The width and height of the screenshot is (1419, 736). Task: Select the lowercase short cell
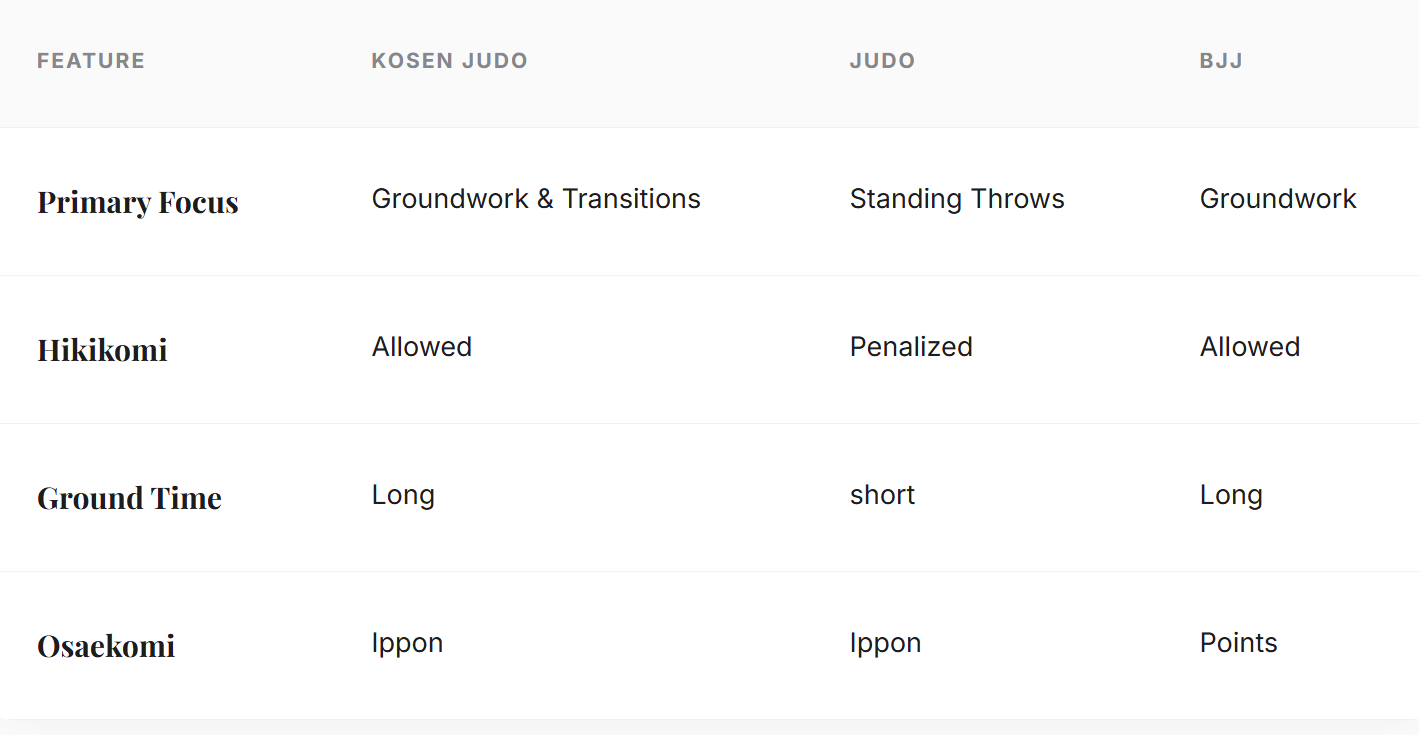click(882, 495)
